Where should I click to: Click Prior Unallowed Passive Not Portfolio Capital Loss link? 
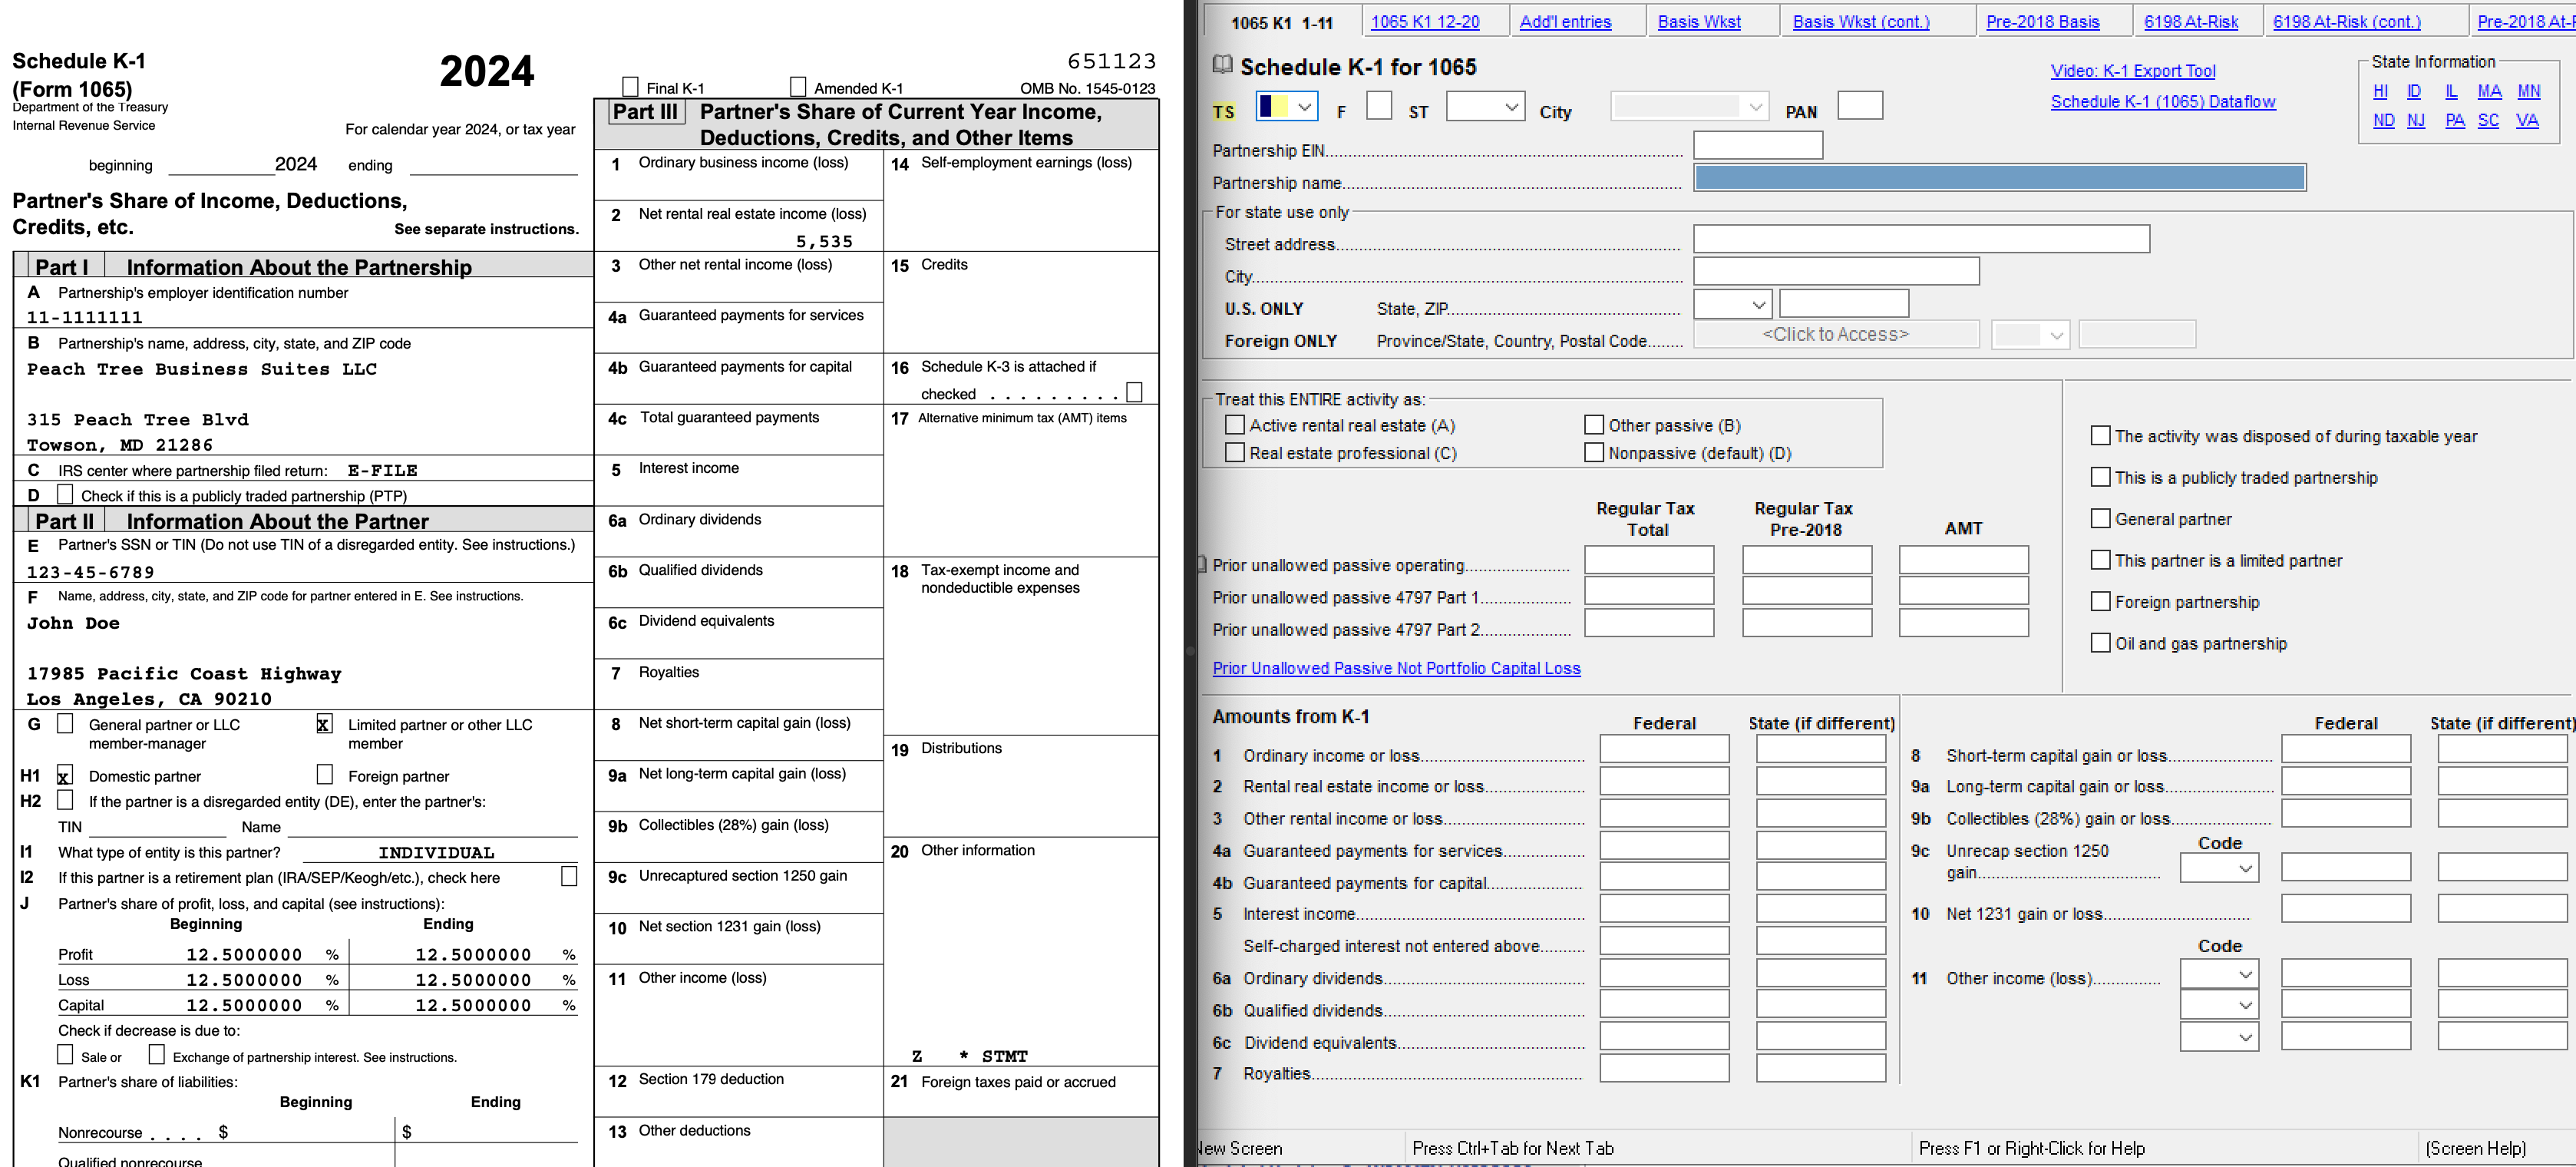click(x=1396, y=669)
